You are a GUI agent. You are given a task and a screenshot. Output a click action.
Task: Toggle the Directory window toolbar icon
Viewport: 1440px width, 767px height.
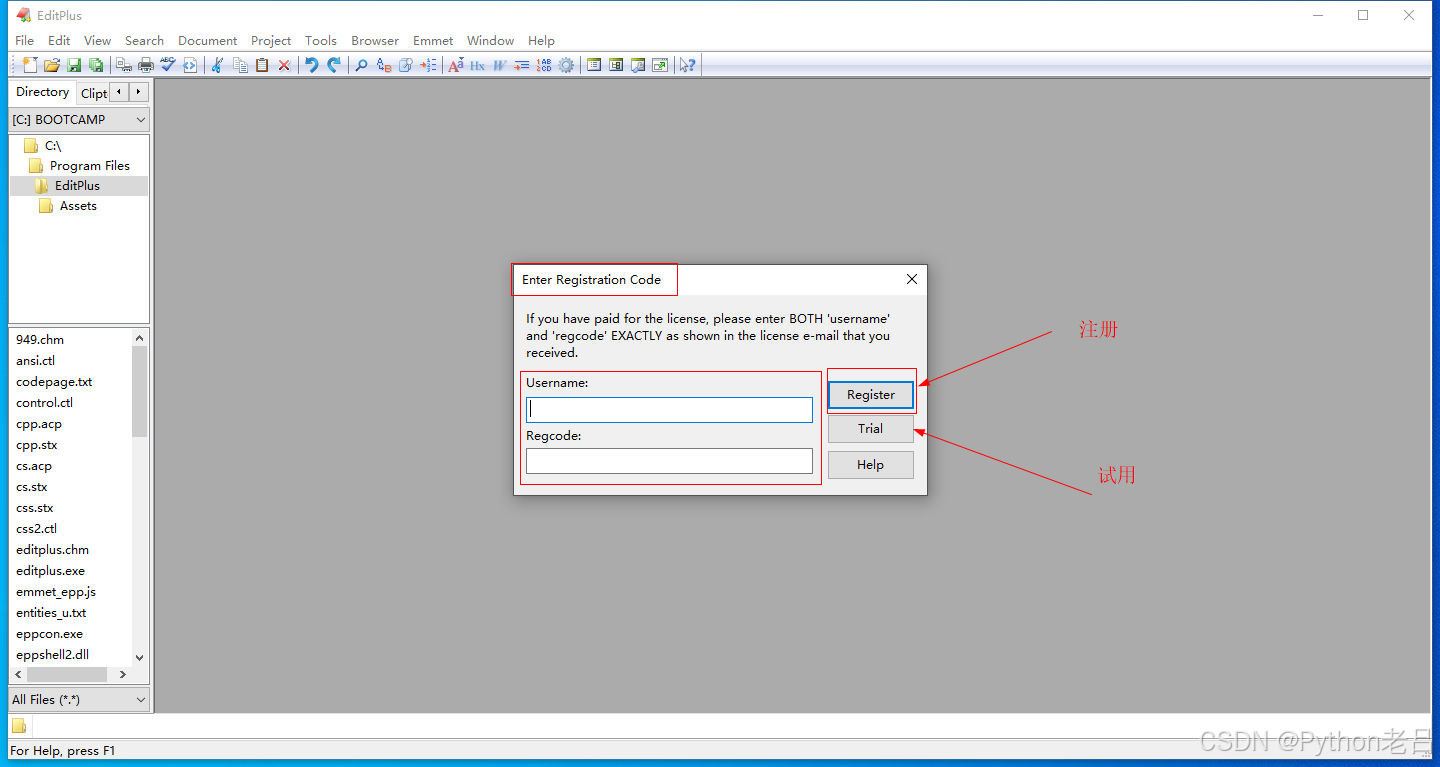[x=594, y=65]
